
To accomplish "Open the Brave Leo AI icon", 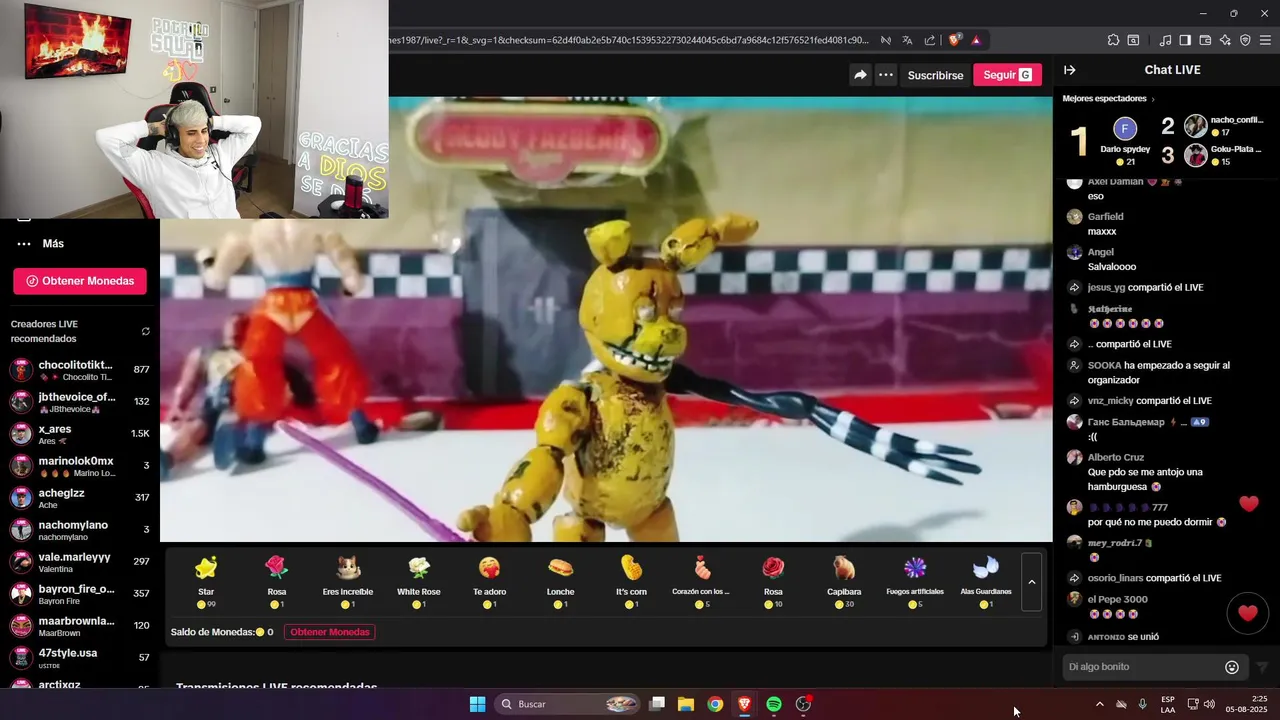I will 1225,40.
